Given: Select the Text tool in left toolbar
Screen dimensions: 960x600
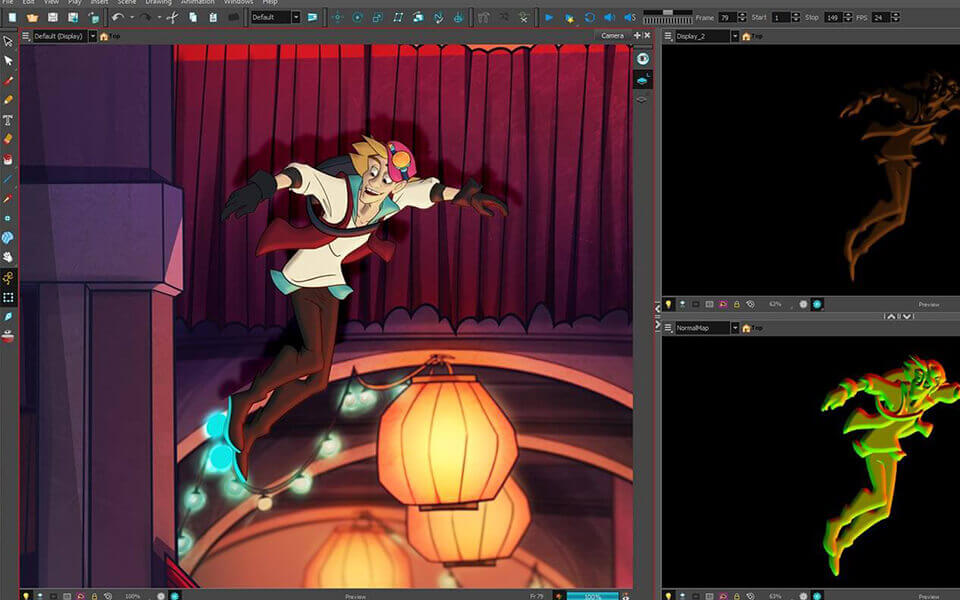Looking at the screenshot, I should click(x=8, y=119).
